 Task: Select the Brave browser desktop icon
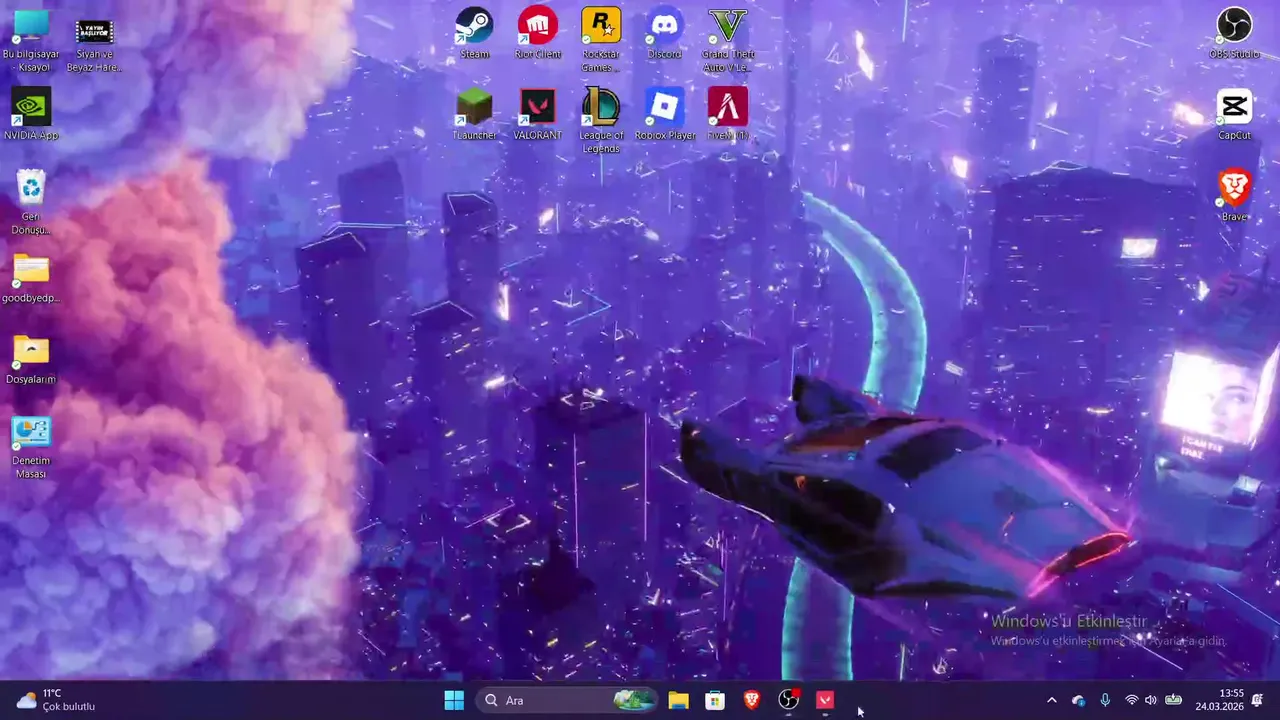point(1235,195)
